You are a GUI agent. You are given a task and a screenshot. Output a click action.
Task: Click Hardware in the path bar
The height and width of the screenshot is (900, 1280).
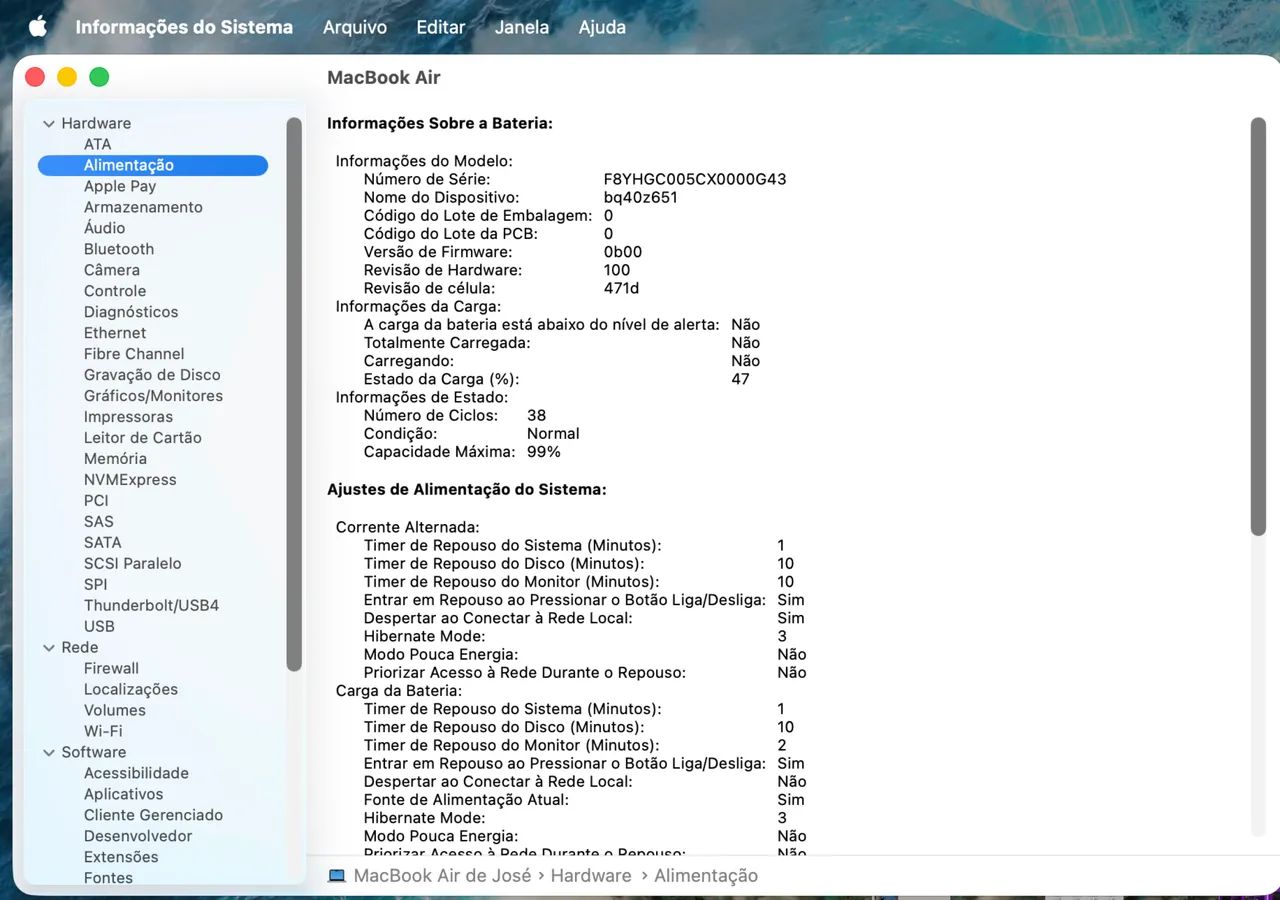coord(591,876)
